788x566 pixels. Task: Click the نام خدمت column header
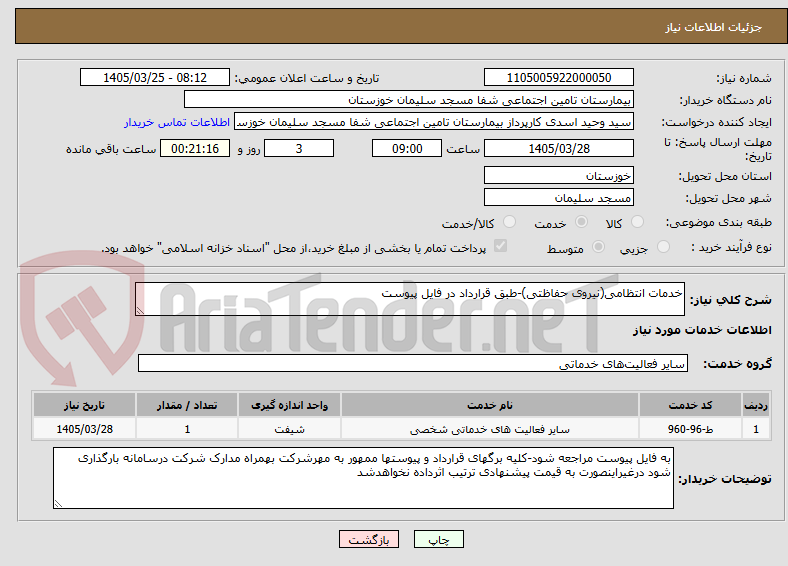click(489, 405)
